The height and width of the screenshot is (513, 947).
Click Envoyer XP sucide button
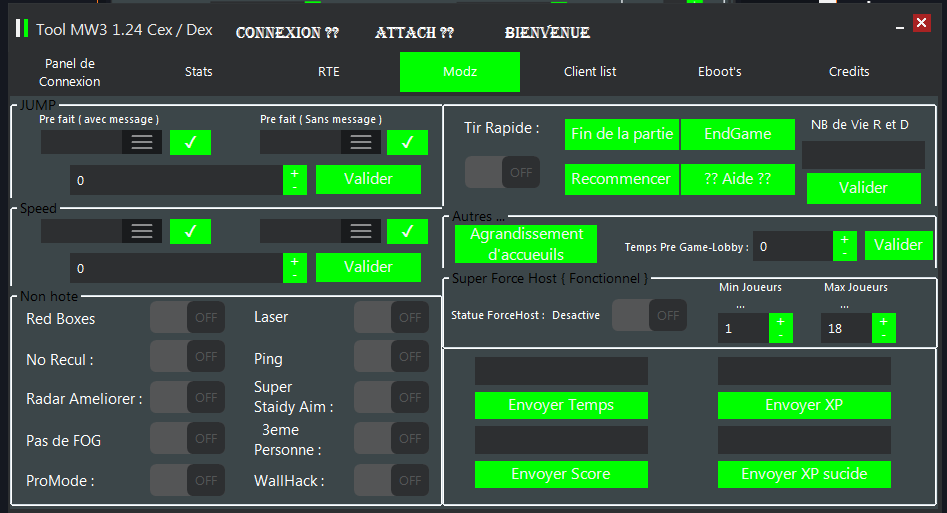(x=804, y=474)
